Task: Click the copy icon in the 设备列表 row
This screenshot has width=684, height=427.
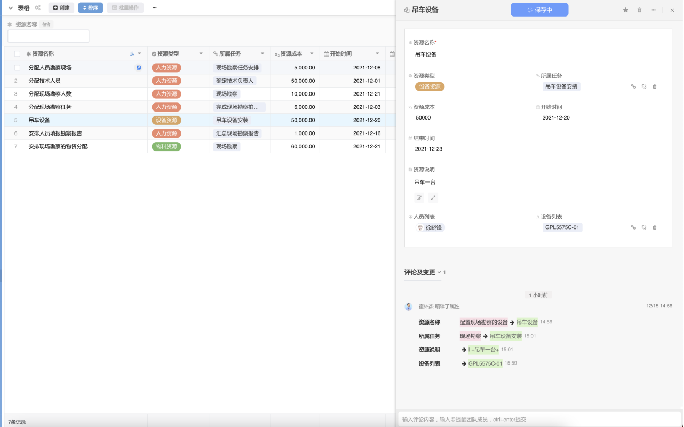Action: tap(644, 227)
